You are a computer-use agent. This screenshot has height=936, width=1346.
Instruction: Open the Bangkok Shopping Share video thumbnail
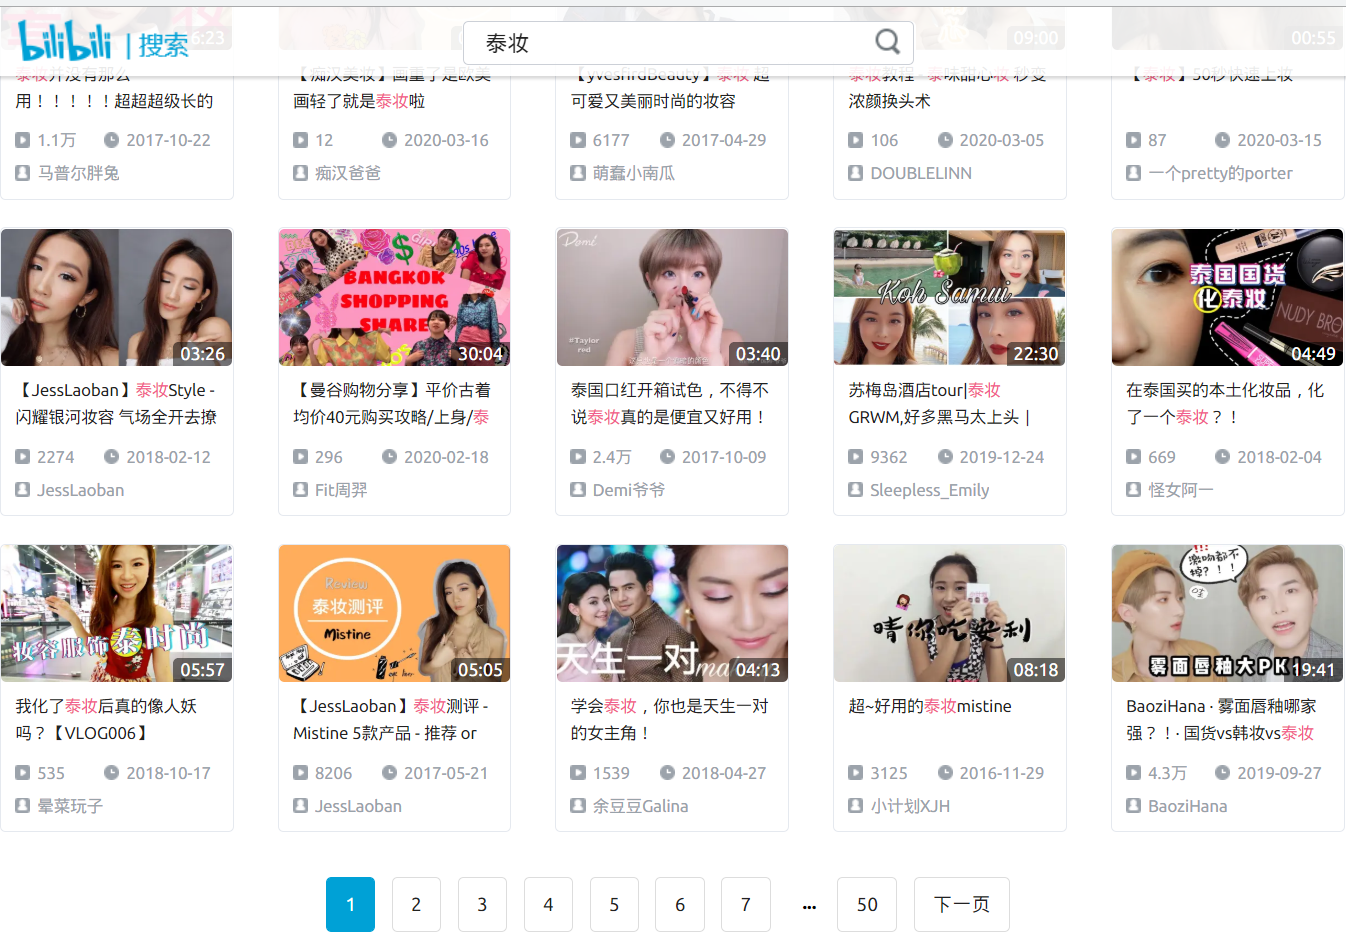[x=395, y=297]
